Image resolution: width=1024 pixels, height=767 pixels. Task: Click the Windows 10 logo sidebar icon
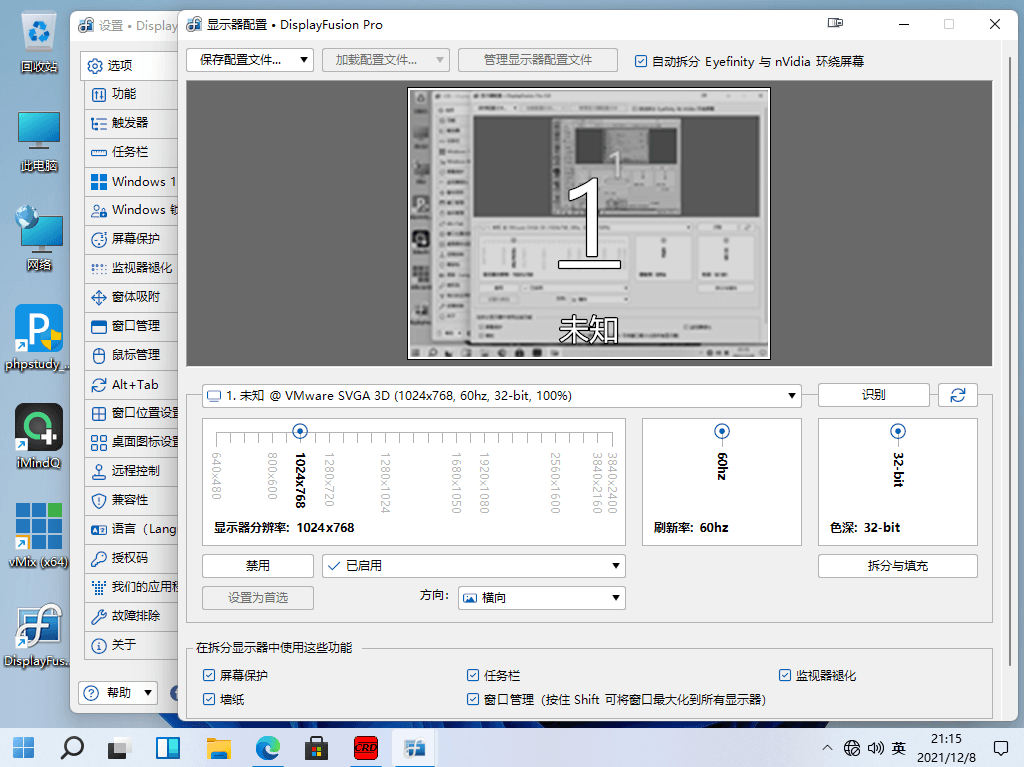[99, 182]
